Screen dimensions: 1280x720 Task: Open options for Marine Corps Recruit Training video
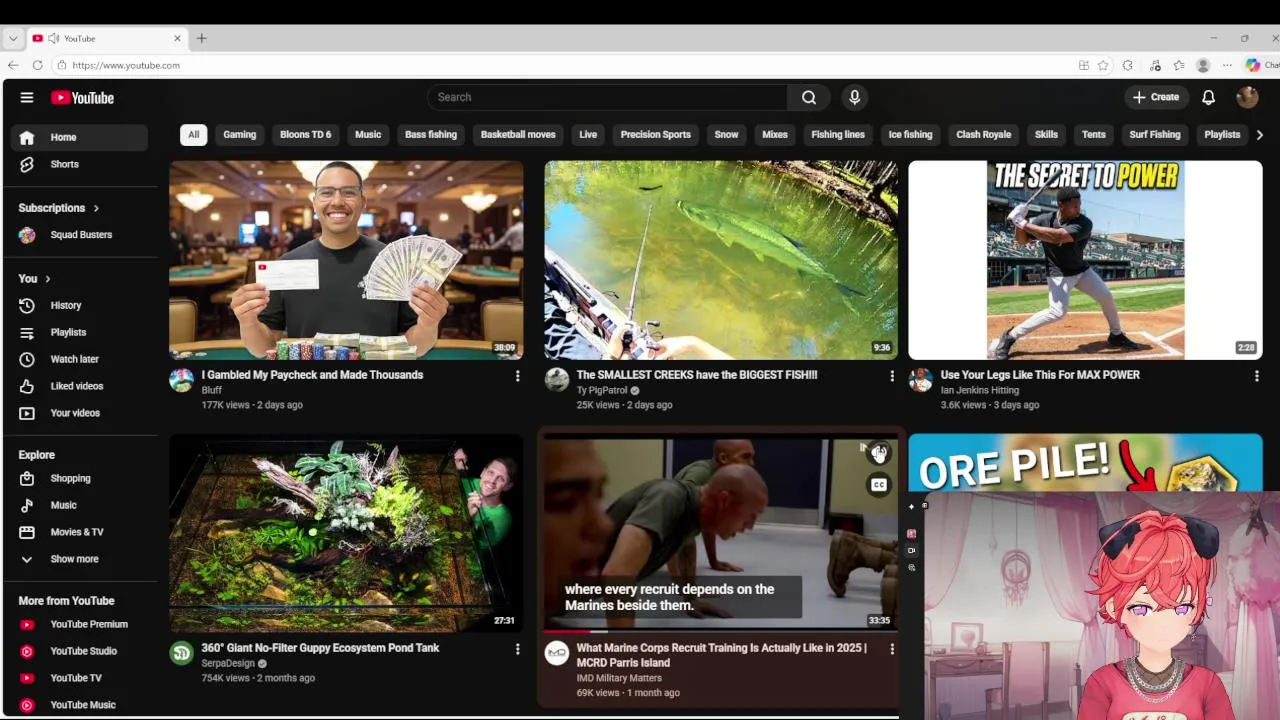pos(892,649)
